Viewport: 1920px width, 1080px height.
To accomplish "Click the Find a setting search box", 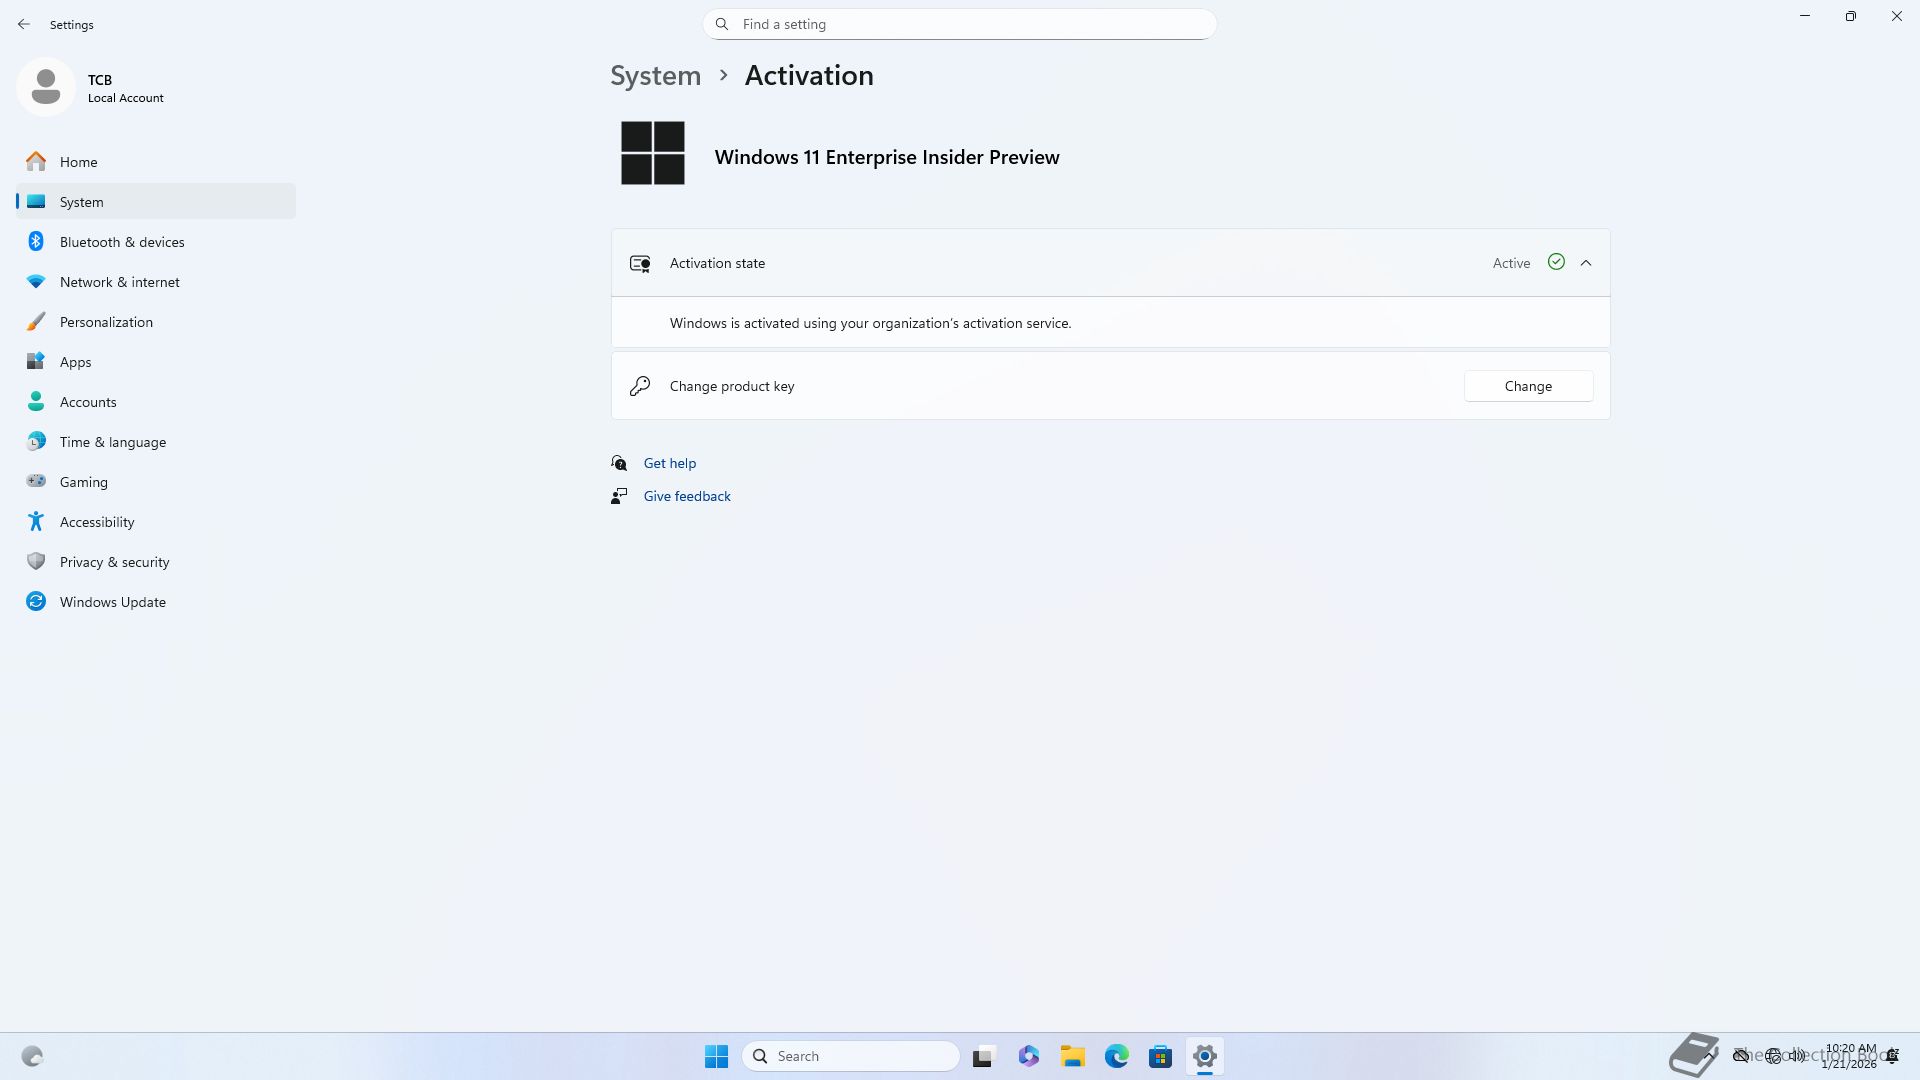I will click(960, 24).
